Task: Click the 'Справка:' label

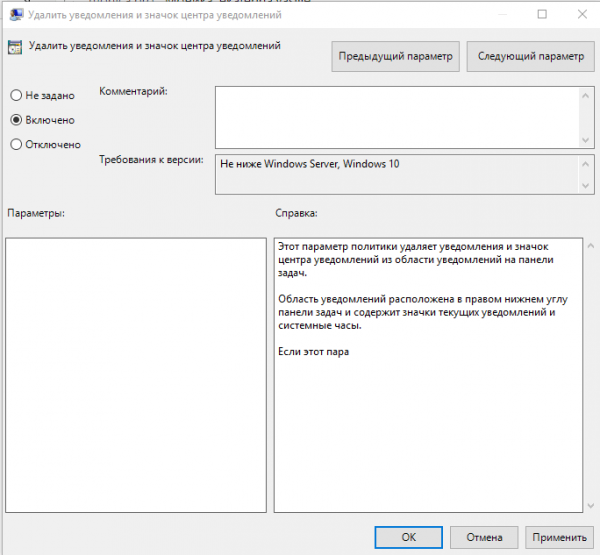Action: click(x=296, y=213)
